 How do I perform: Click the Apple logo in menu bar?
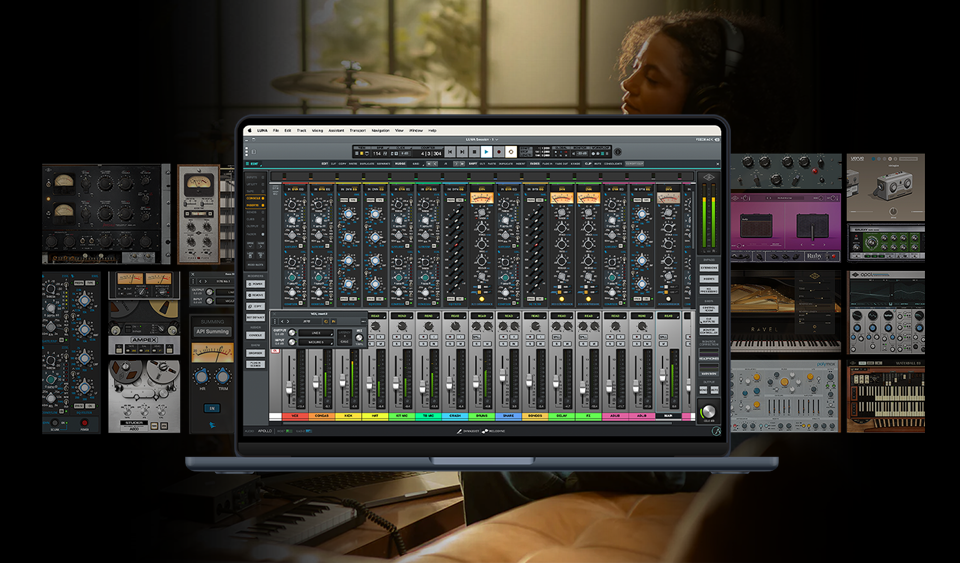tap(249, 130)
